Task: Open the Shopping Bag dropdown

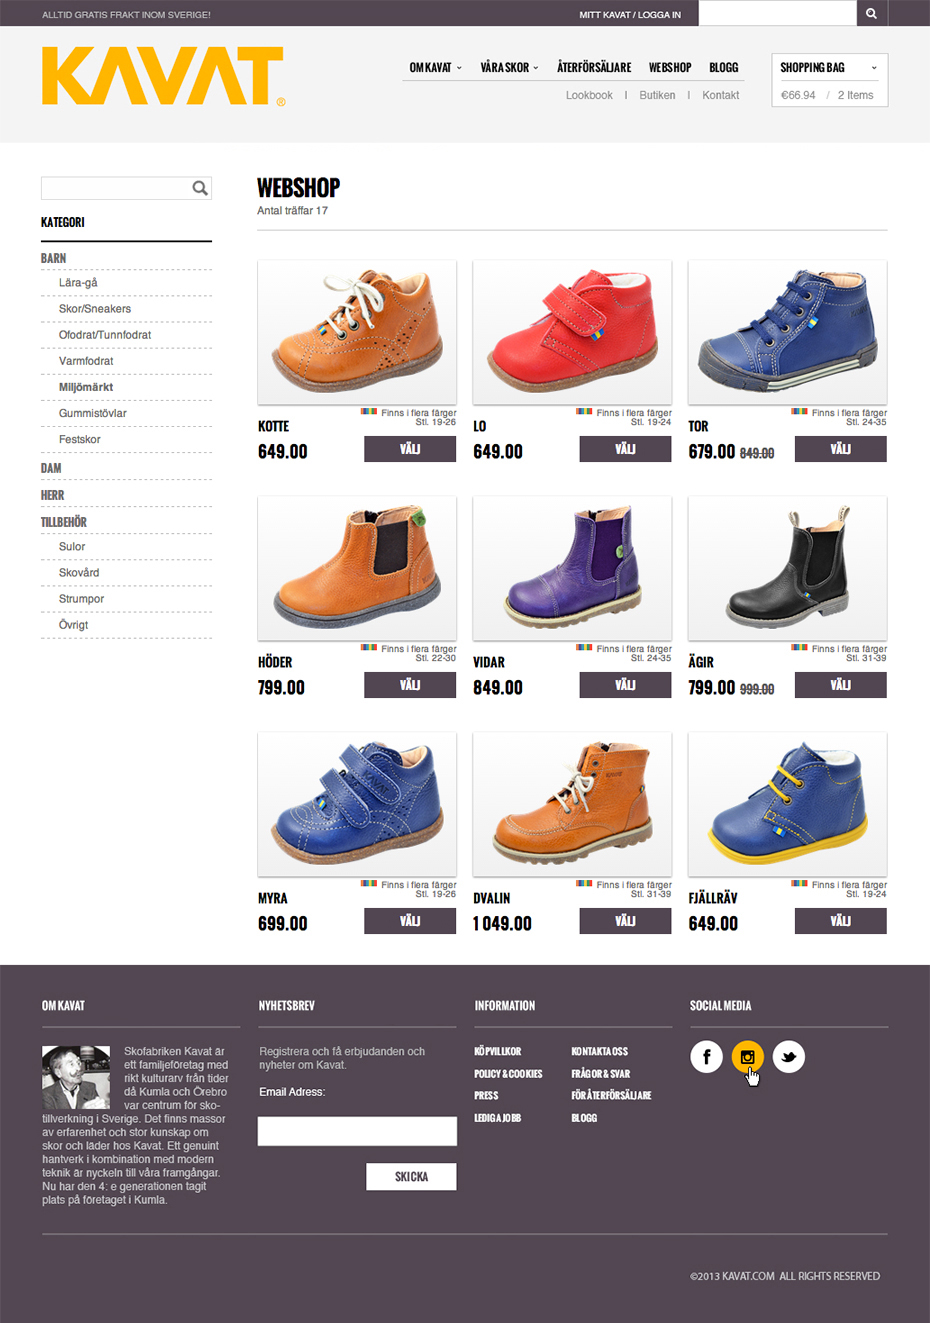Action: [830, 67]
